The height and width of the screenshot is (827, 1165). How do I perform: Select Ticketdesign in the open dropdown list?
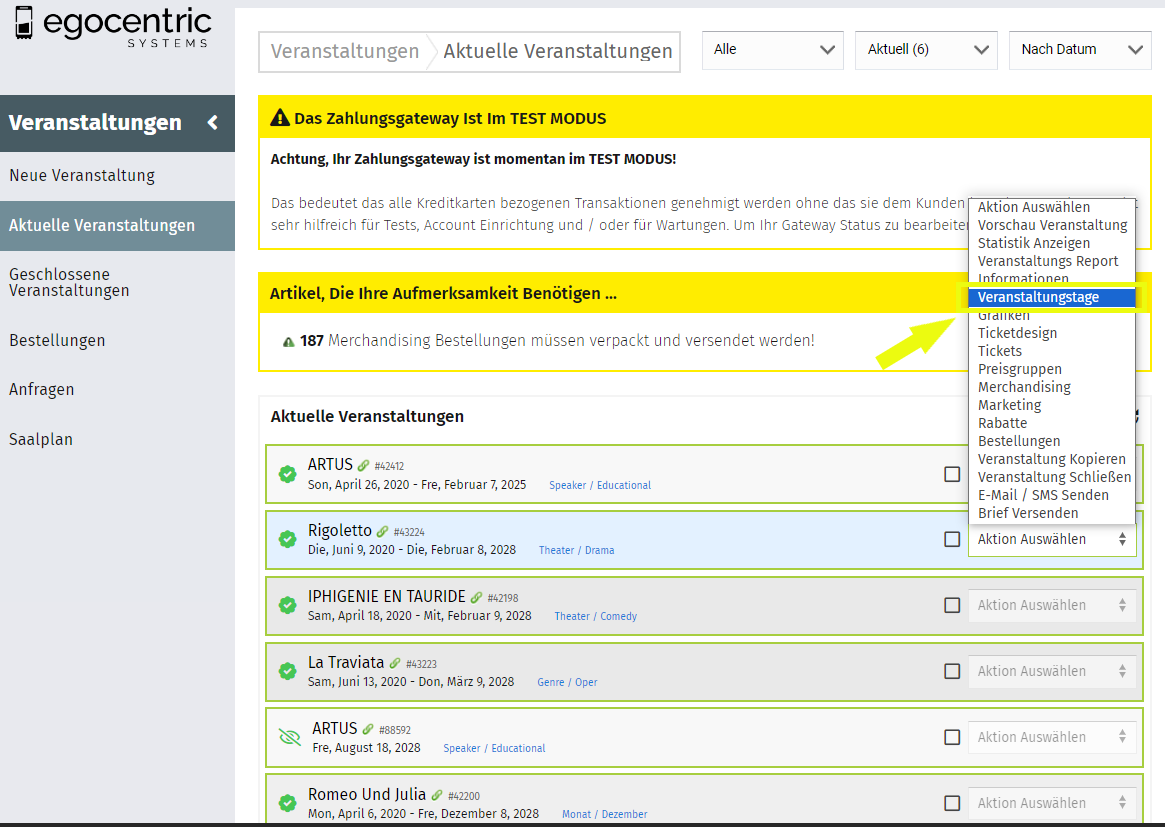(1017, 333)
